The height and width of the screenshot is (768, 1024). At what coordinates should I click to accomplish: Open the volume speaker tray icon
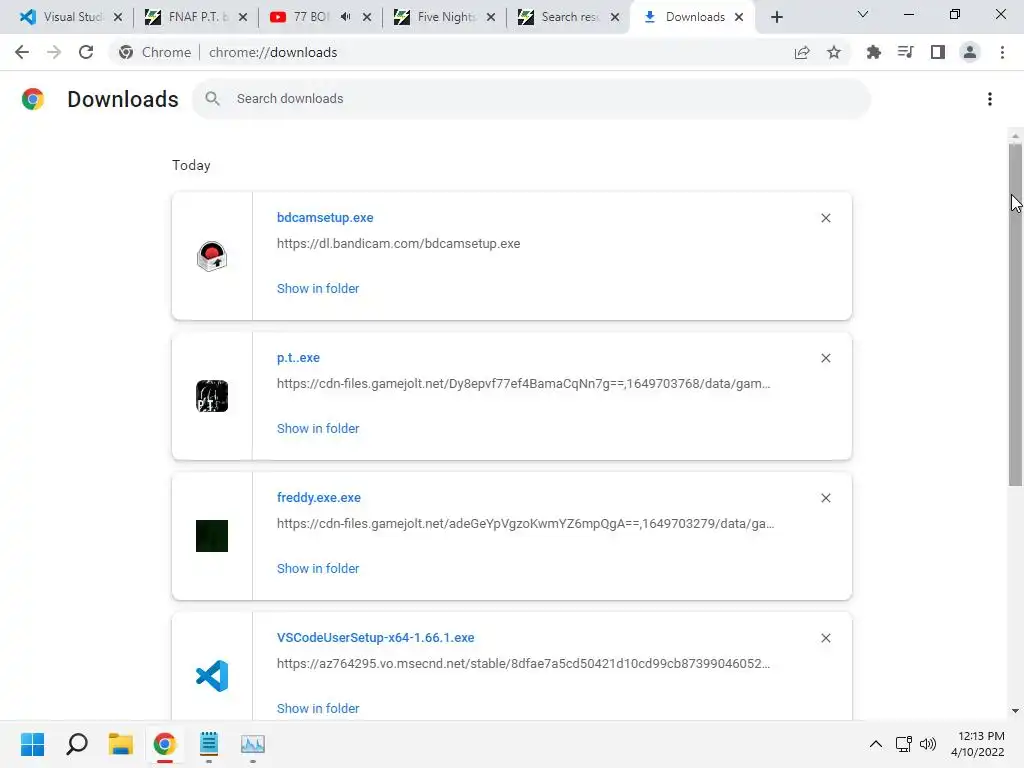pyautogui.click(x=928, y=744)
